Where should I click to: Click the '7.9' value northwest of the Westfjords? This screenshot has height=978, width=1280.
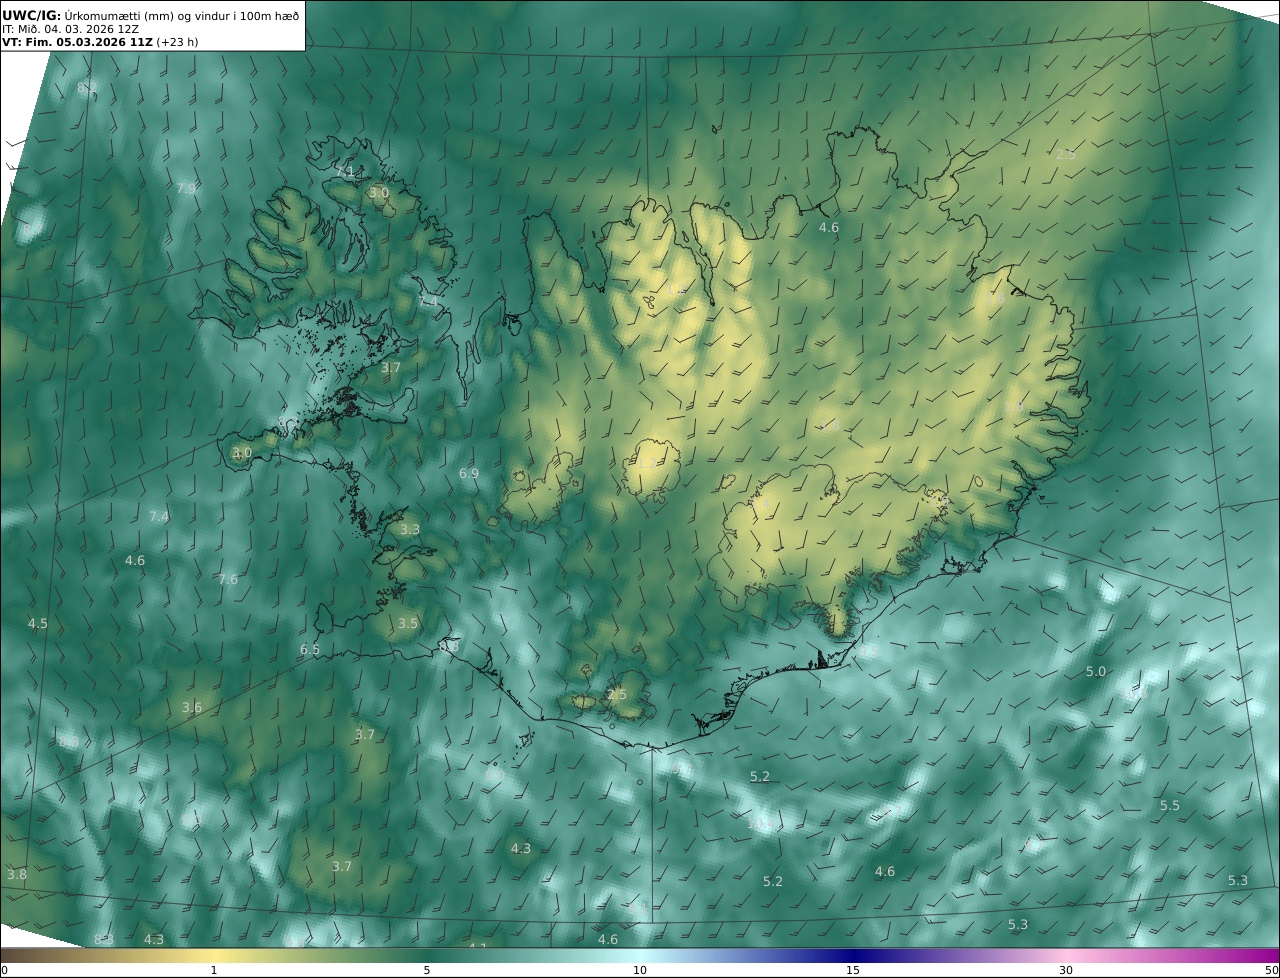(186, 188)
